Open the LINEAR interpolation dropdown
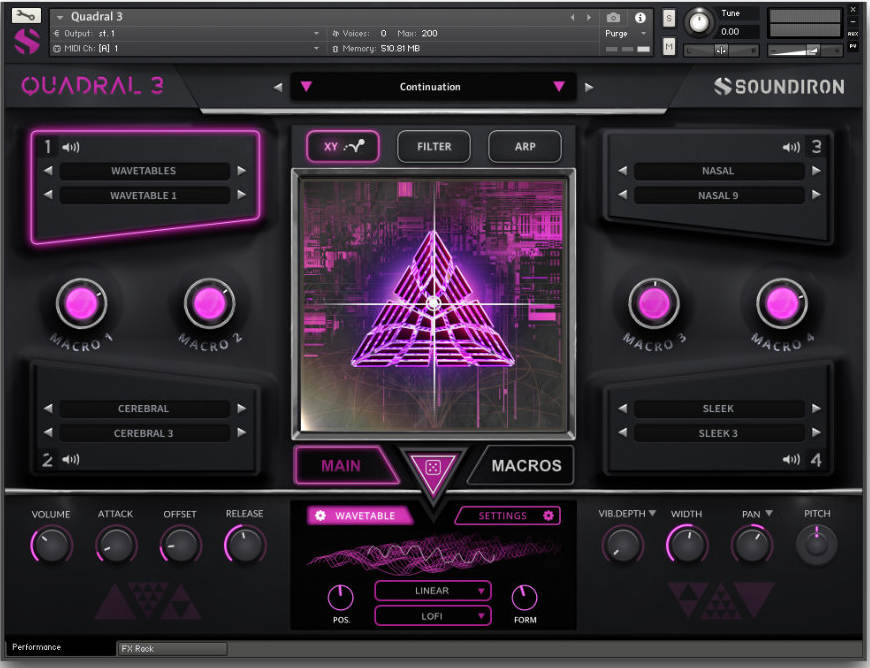870x668 pixels. (x=432, y=590)
